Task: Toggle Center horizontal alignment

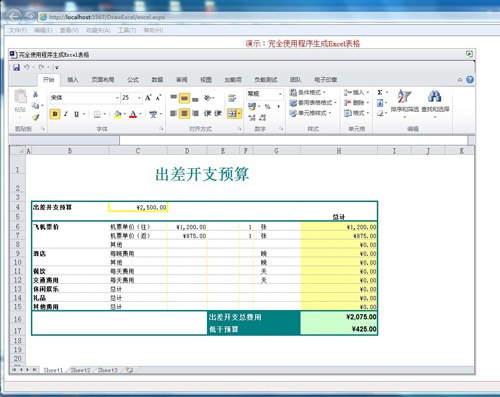Action: pyautogui.click(x=184, y=114)
